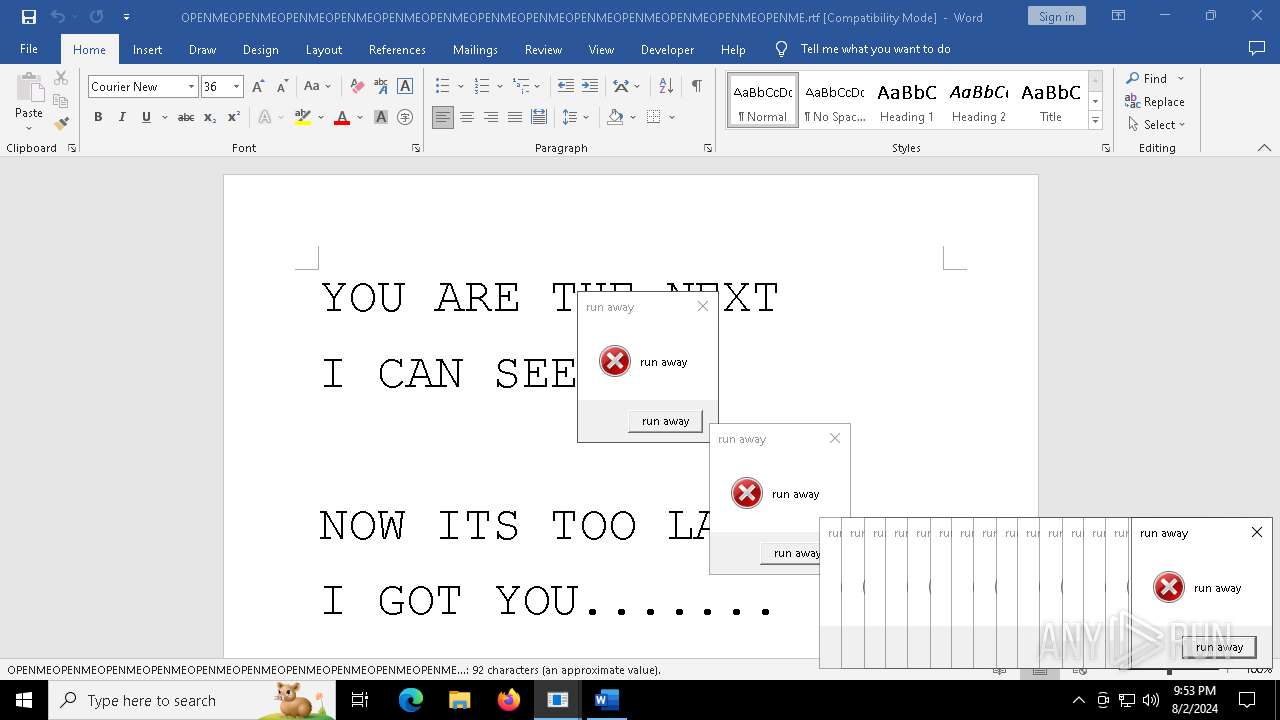
Task: Switch to the Insert tab
Action: [x=147, y=49]
